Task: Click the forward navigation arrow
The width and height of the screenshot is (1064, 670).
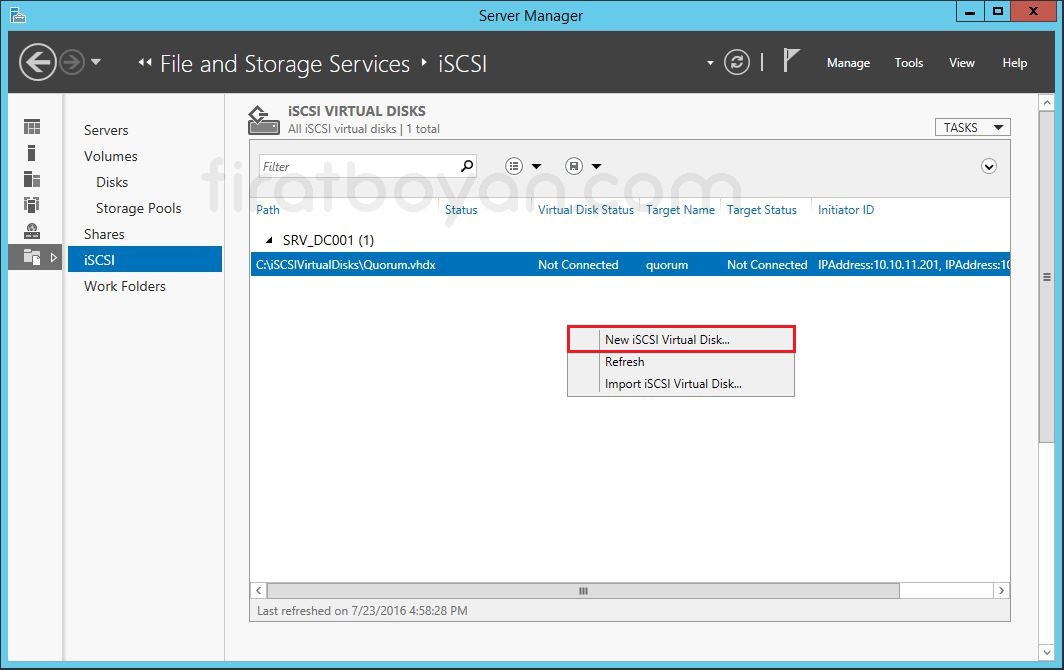Action: click(x=72, y=62)
